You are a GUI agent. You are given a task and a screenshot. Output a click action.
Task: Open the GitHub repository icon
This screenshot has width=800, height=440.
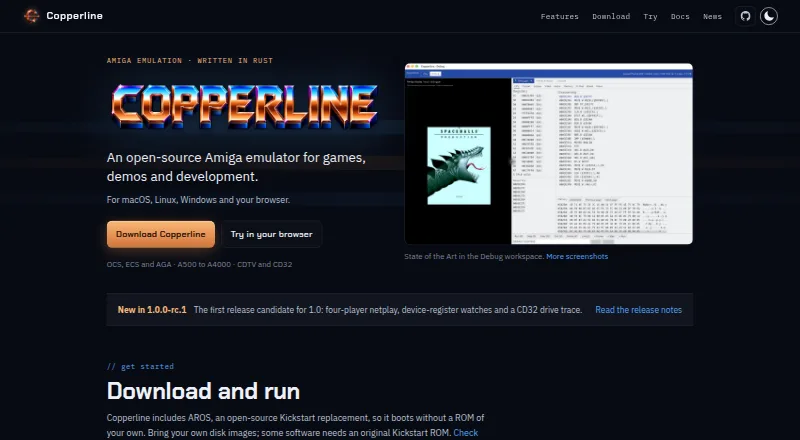pyautogui.click(x=745, y=16)
